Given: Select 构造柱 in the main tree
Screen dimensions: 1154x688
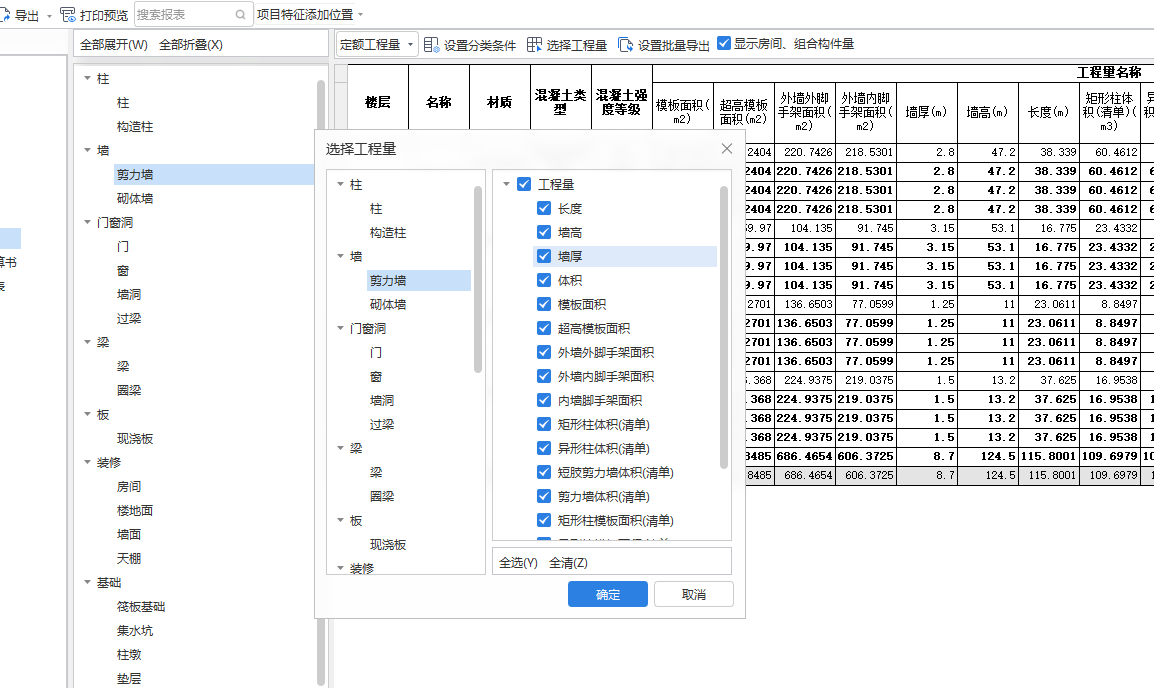Looking at the screenshot, I should click(135, 127).
